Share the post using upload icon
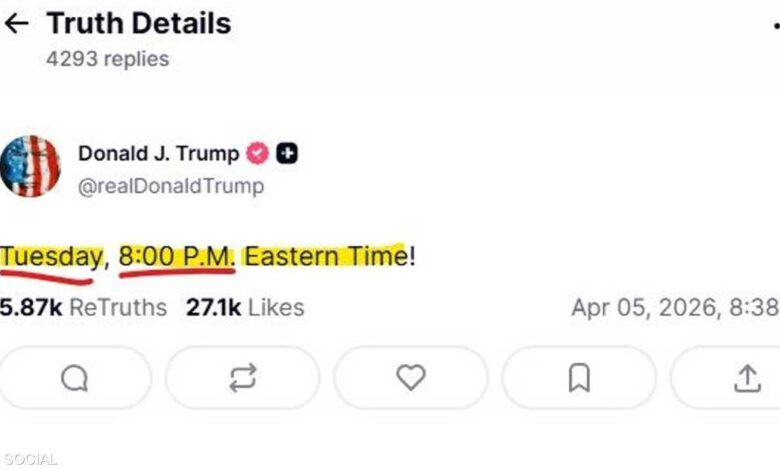Viewport: 780px width, 470px height. click(x=746, y=377)
